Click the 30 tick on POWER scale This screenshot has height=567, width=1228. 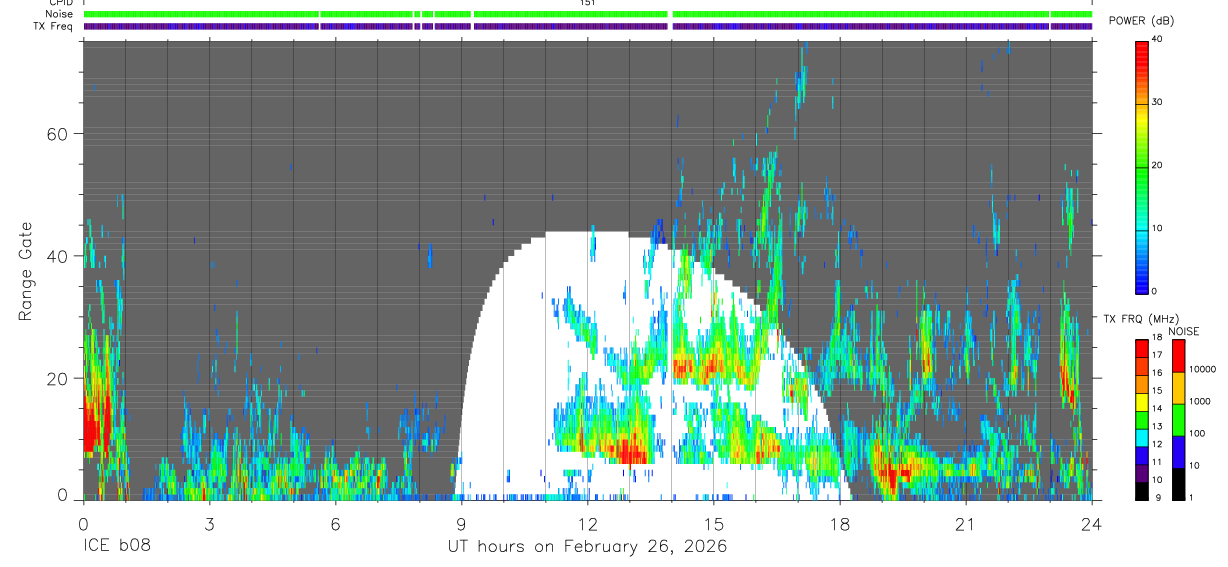[1156, 103]
